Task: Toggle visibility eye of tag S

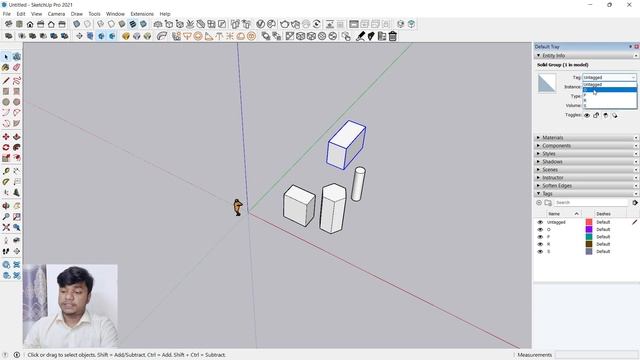Action: (540, 252)
